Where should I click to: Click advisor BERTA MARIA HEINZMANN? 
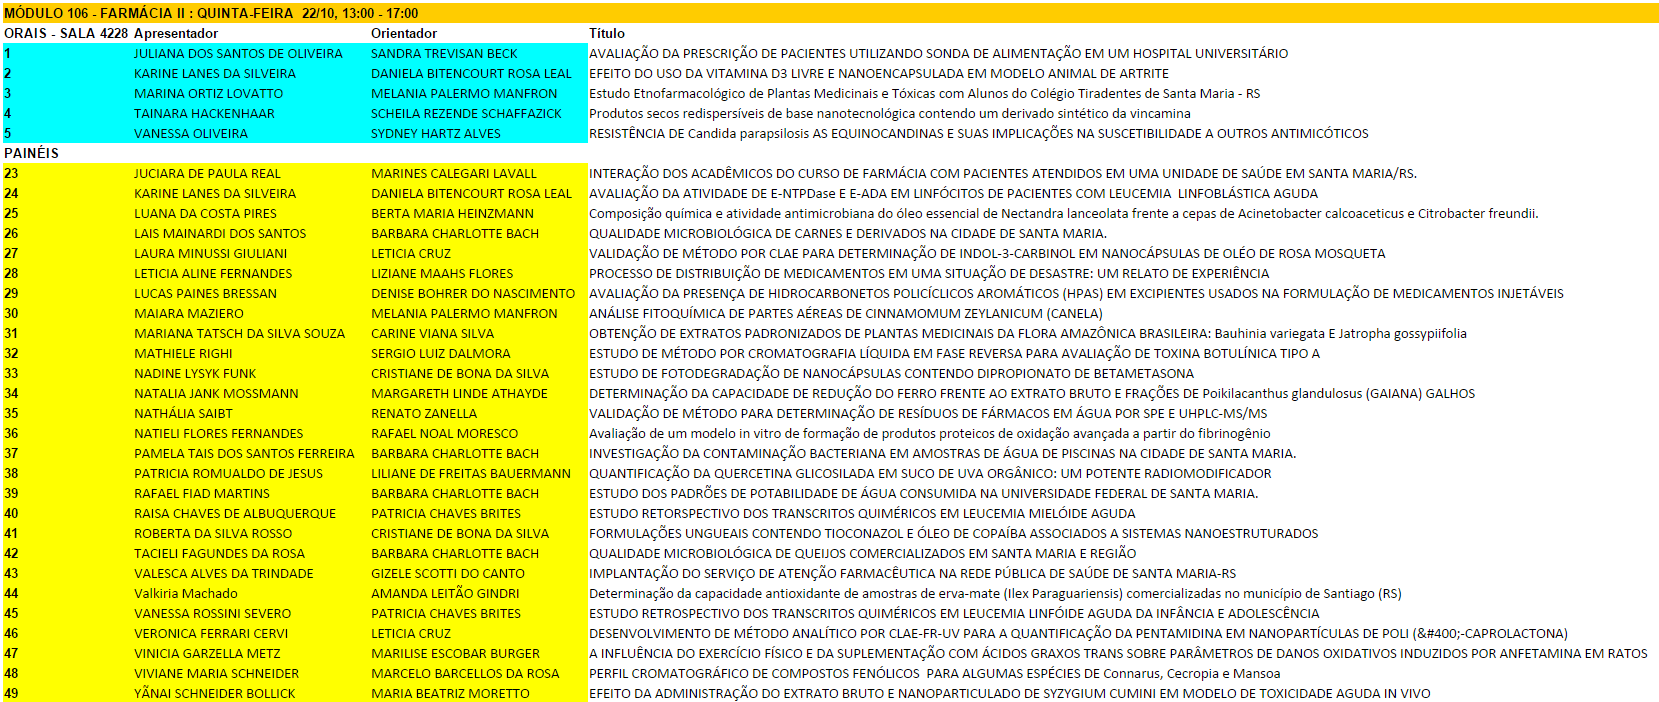452,213
